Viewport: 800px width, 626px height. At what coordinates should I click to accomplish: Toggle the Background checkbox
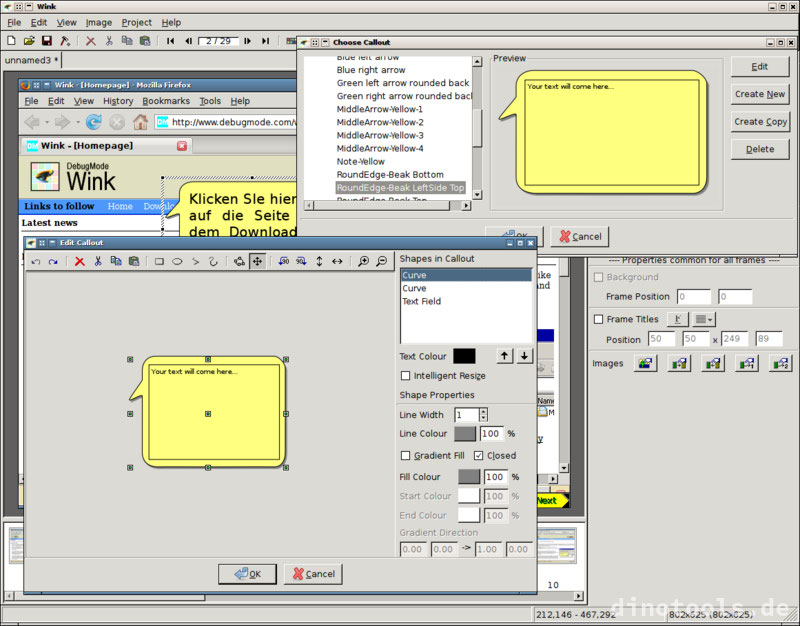tap(598, 277)
